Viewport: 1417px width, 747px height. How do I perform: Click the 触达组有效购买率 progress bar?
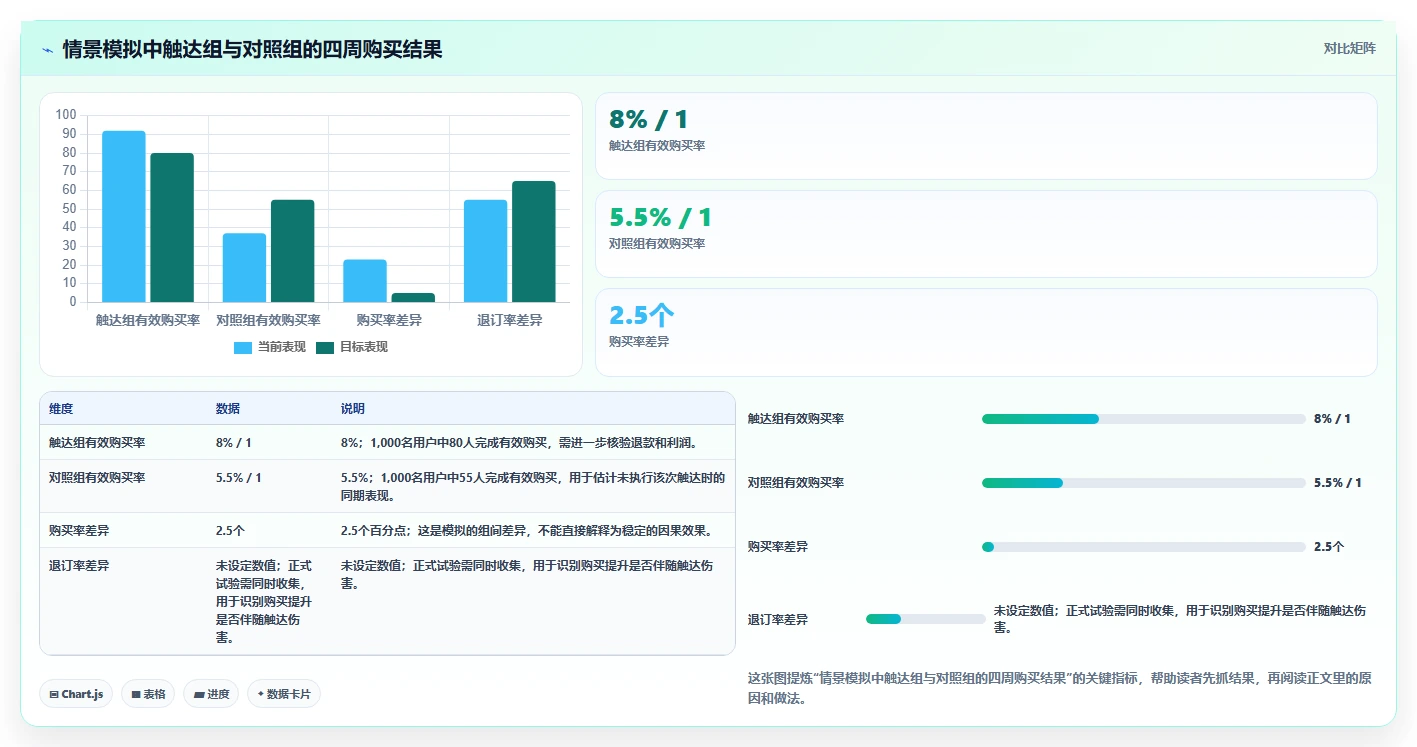(1144, 419)
